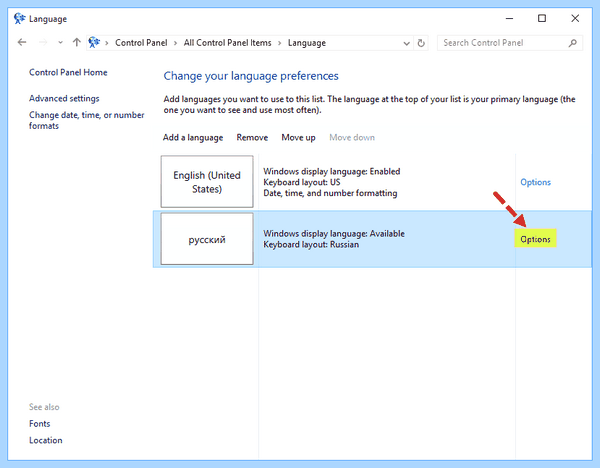
Task: Select the English (United States) tile
Action: pos(207,181)
